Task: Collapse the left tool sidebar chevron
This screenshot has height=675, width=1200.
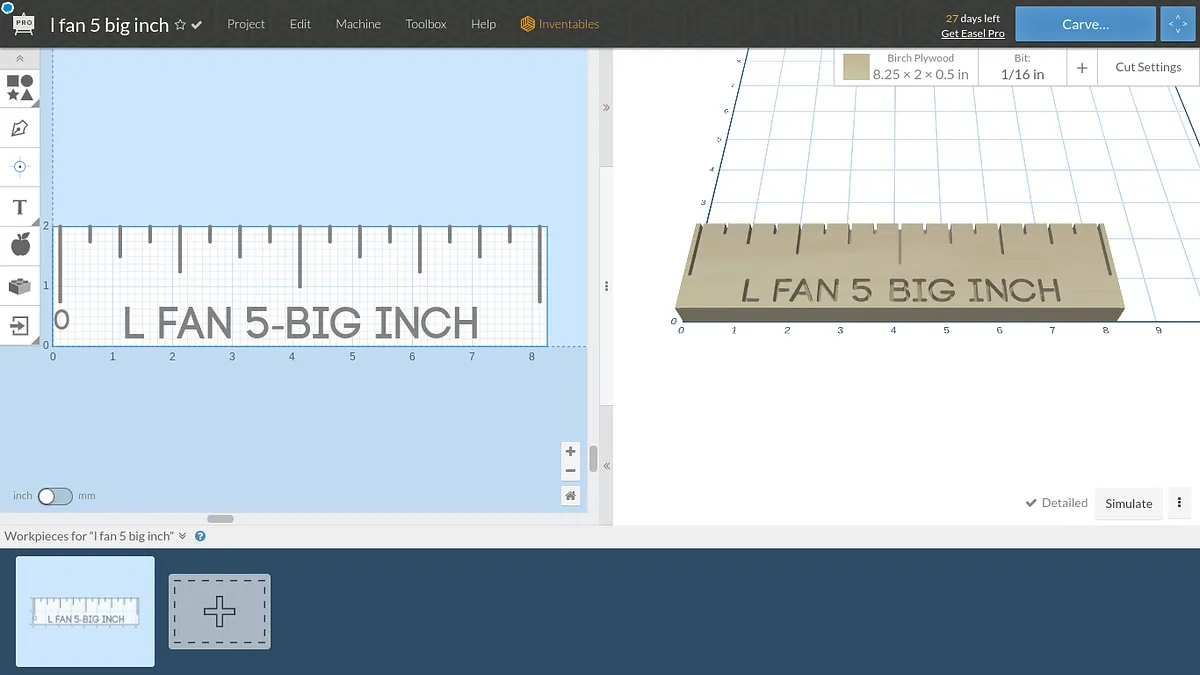Action: pos(19,59)
